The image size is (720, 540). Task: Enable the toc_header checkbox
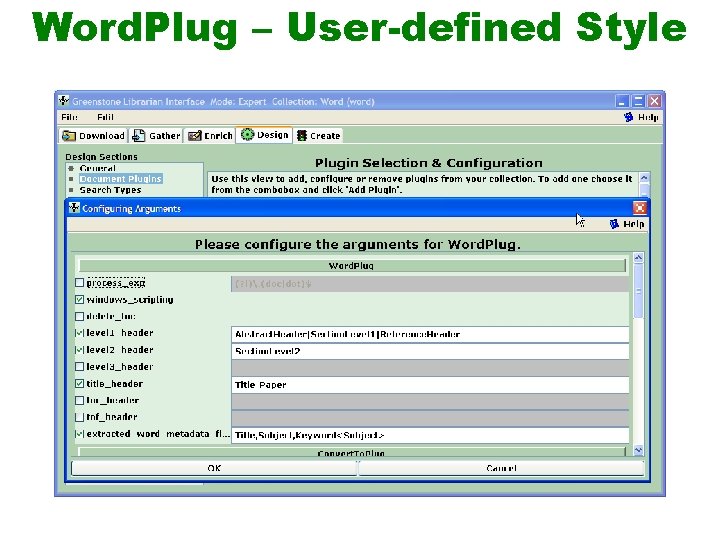79,400
